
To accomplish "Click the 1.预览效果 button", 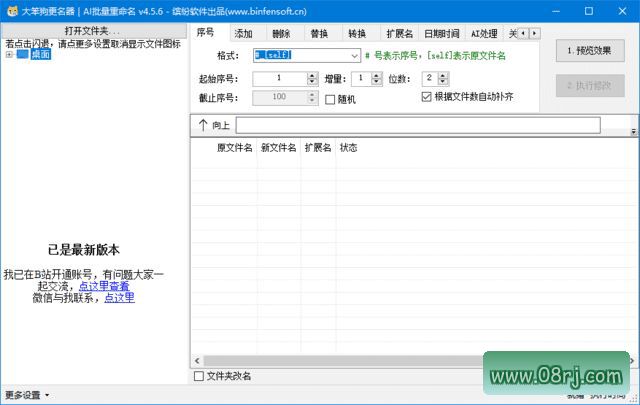I will coord(590,51).
